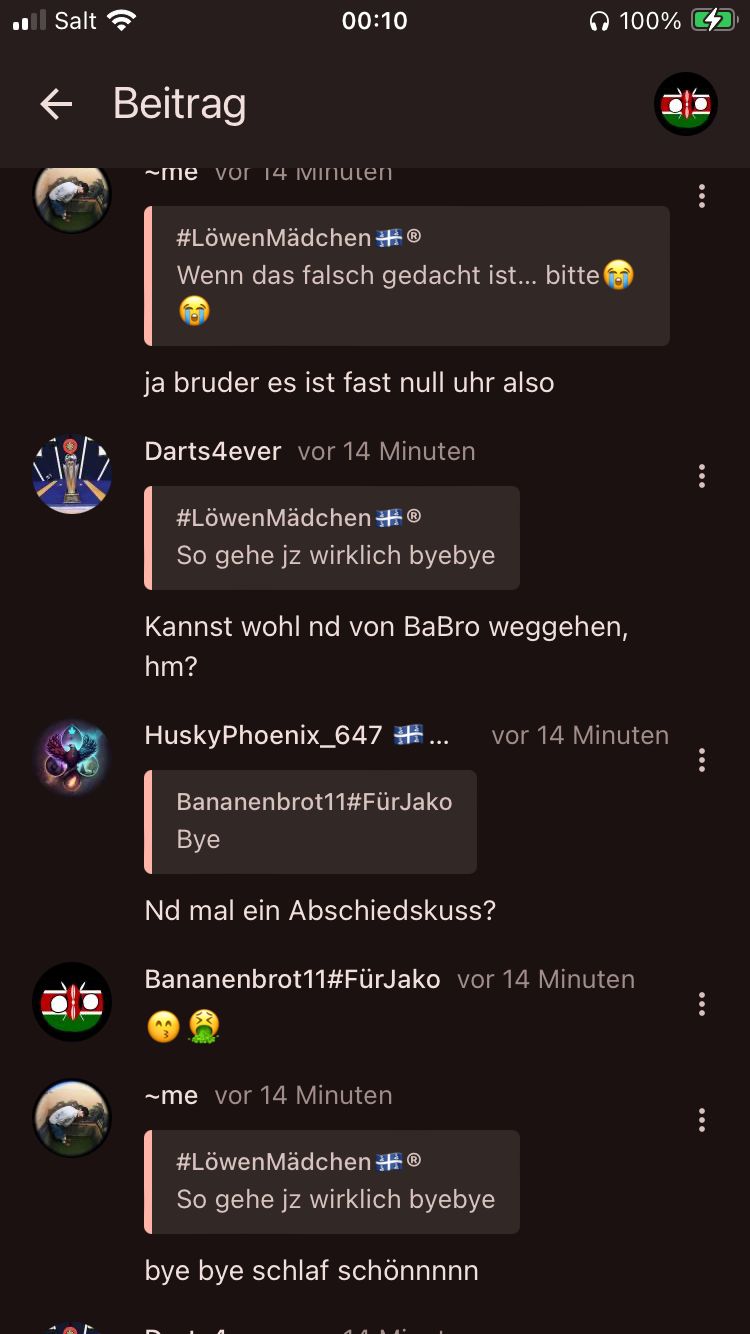The width and height of the screenshot is (750, 1334).
Task: View HuskyPhoenix_647's avatar
Action: tap(72, 759)
